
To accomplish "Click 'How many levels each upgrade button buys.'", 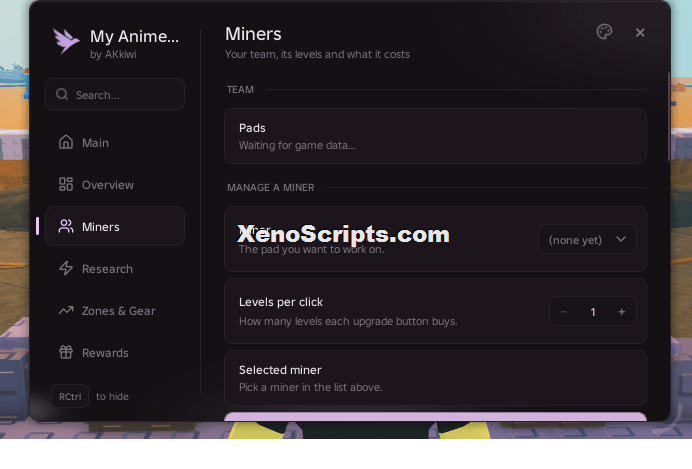I will 348,321.
